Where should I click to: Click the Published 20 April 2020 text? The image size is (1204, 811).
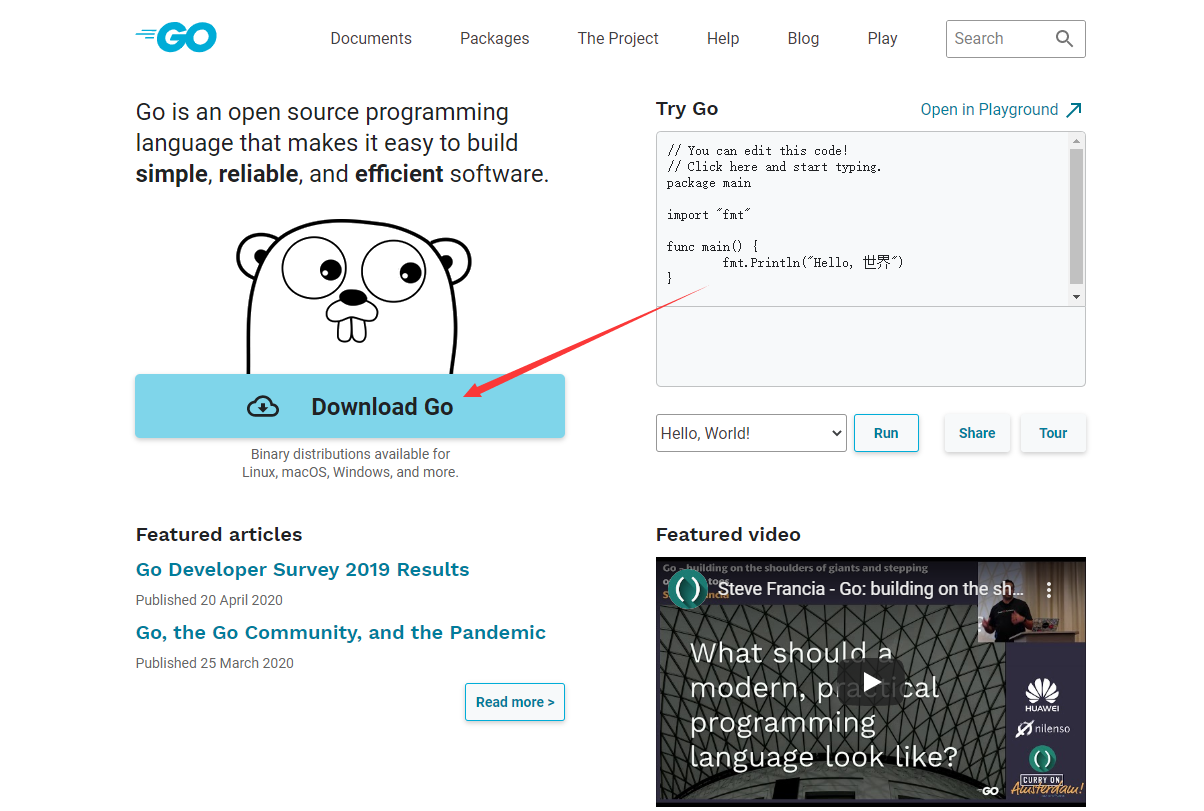pos(209,600)
